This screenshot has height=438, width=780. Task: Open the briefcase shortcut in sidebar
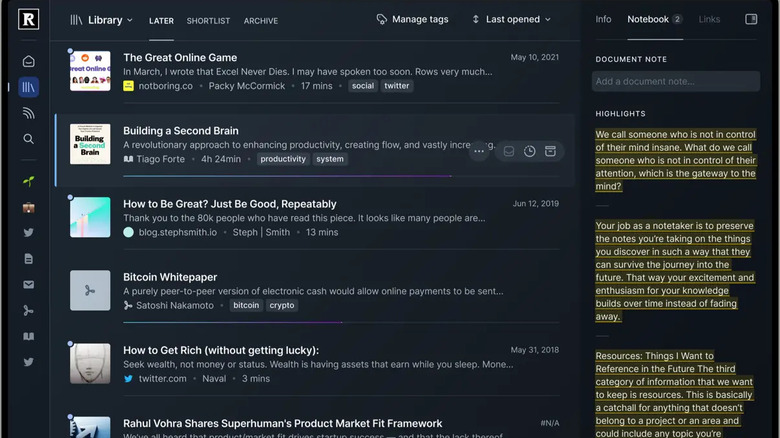coord(28,208)
